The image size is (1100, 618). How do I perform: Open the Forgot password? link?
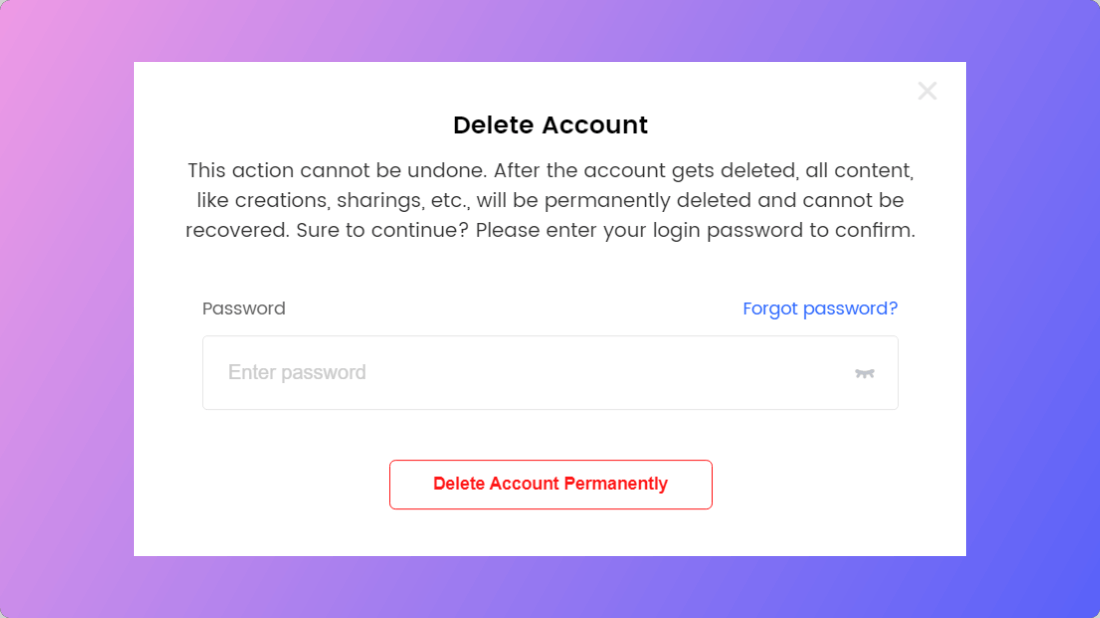point(820,308)
